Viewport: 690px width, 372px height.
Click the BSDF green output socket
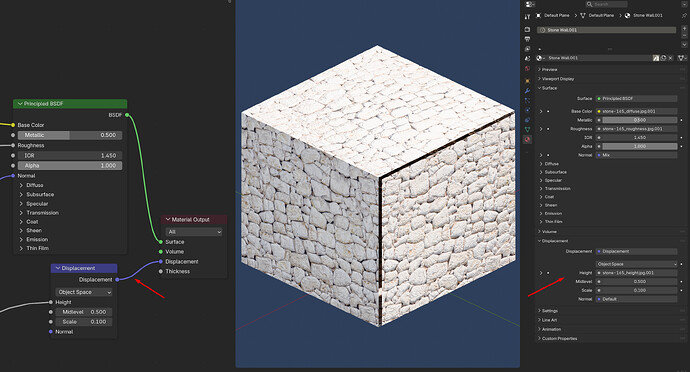pyautogui.click(x=127, y=115)
